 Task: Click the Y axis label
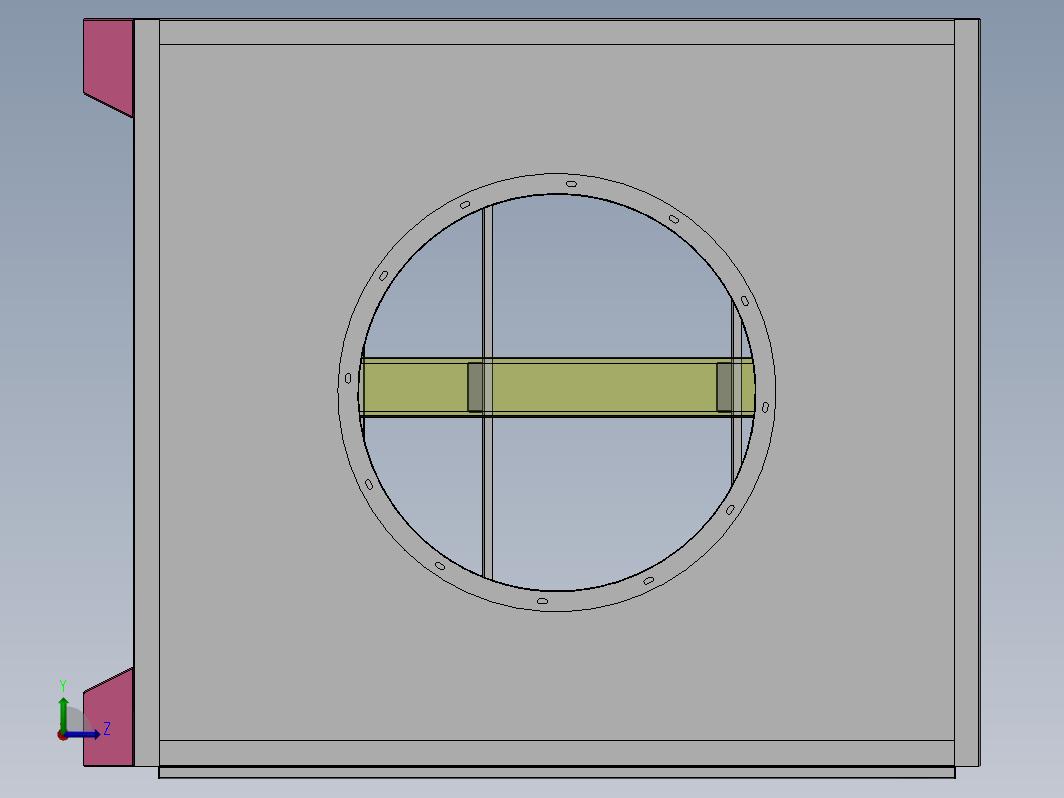tap(62, 685)
